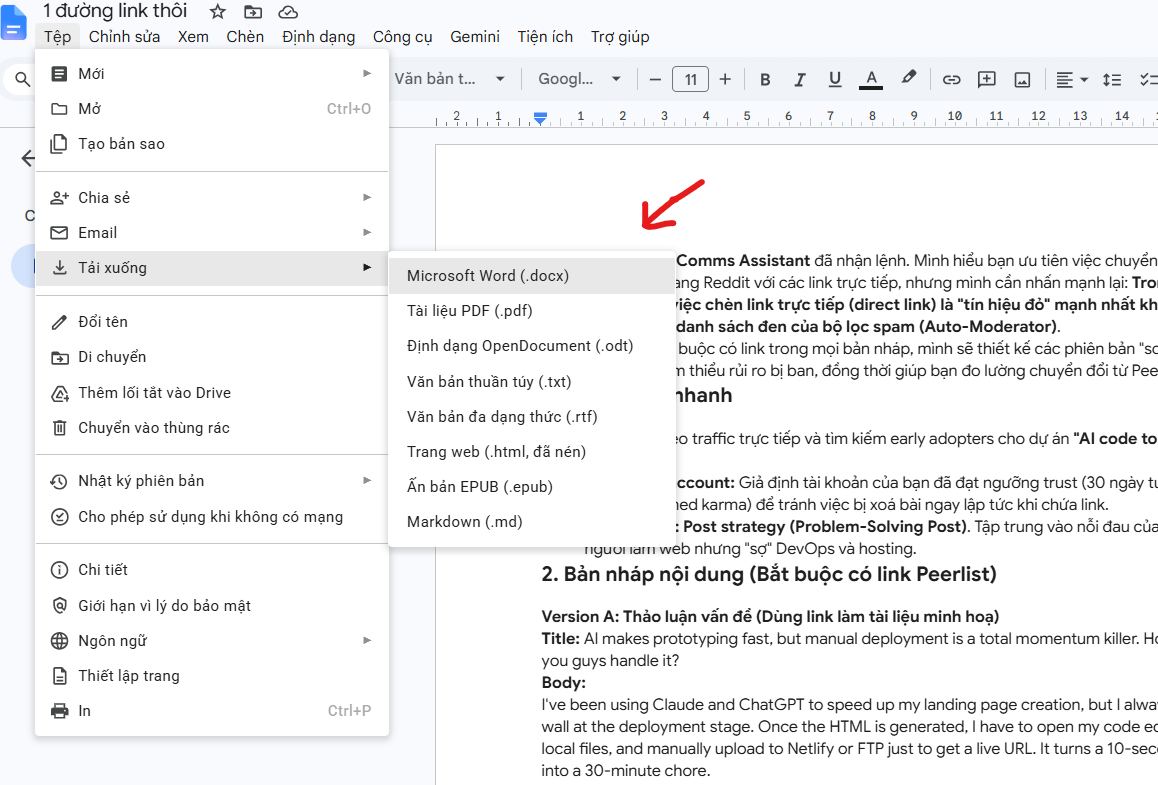The height and width of the screenshot is (785, 1158).
Task: Download as Ấn bản EPUB (.epub)
Action: (532, 487)
